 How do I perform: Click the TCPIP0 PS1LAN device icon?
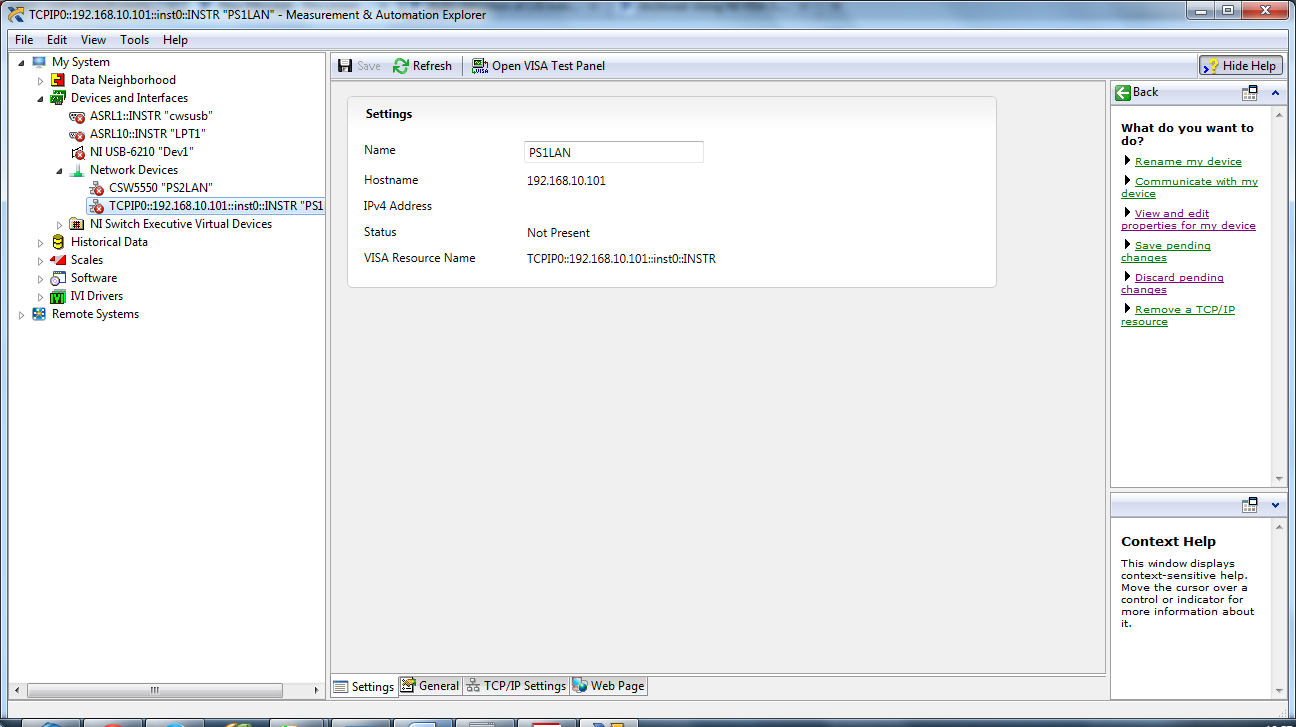point(96,206)
